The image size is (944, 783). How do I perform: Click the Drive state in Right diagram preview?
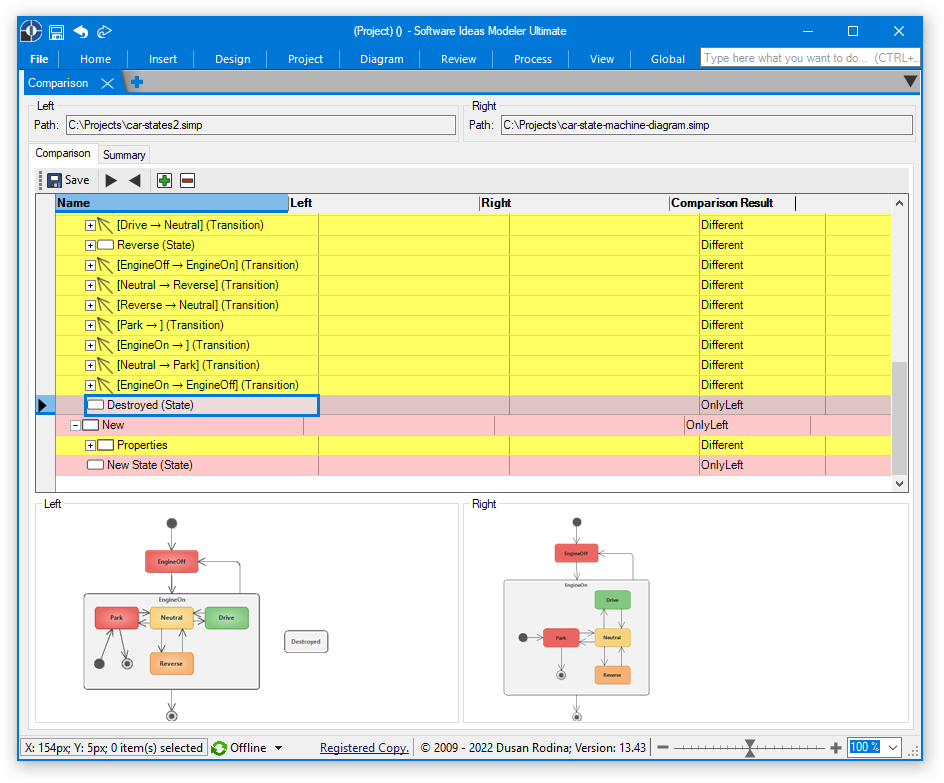pos(612,600)
